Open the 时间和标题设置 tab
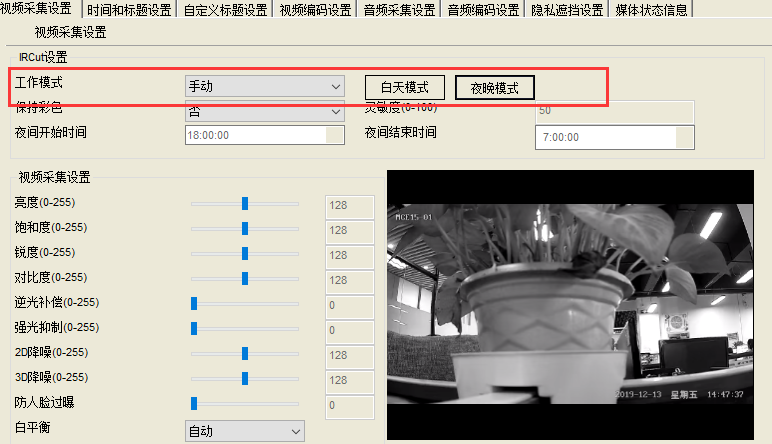This screenshot has height=444, width=772. (x=129, y=9)
